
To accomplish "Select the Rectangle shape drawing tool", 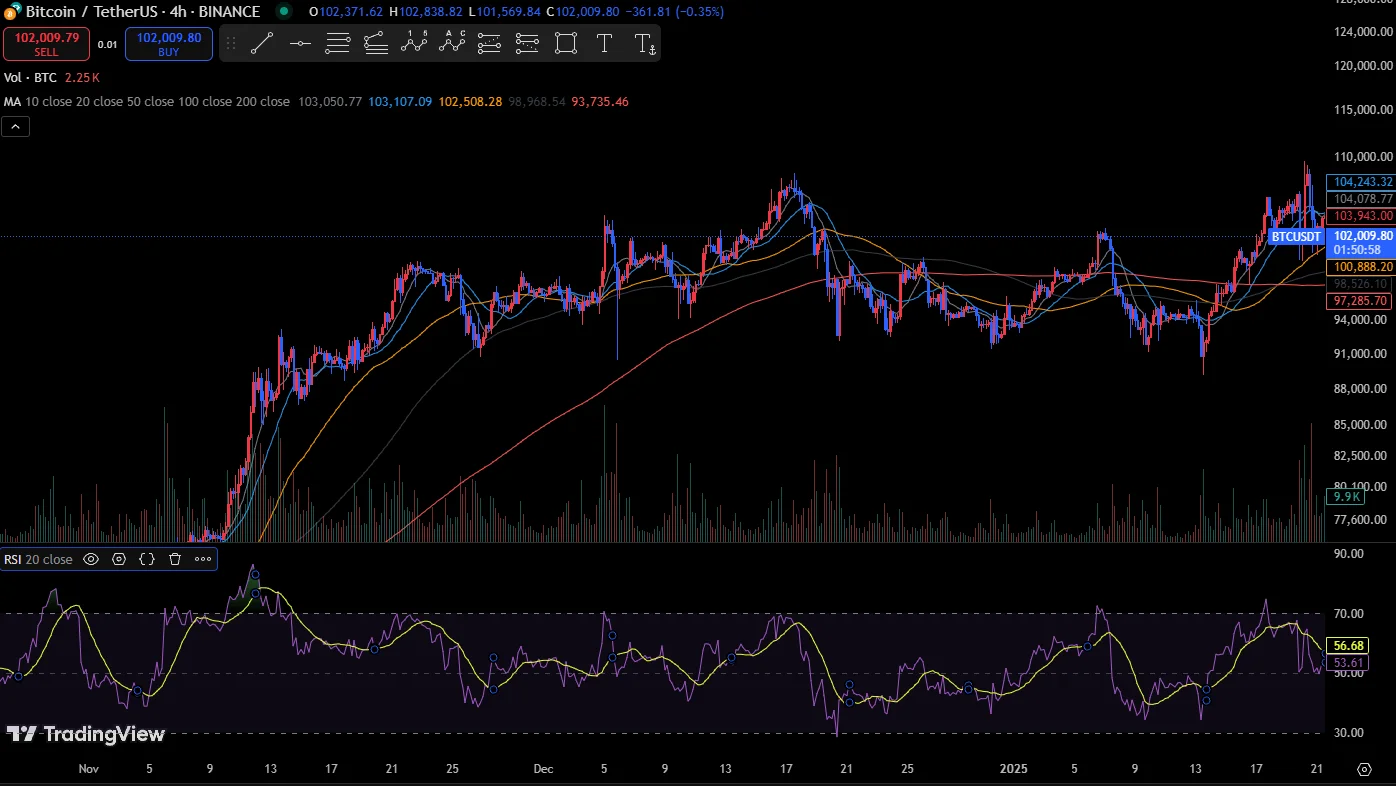I will click(566, 43).
